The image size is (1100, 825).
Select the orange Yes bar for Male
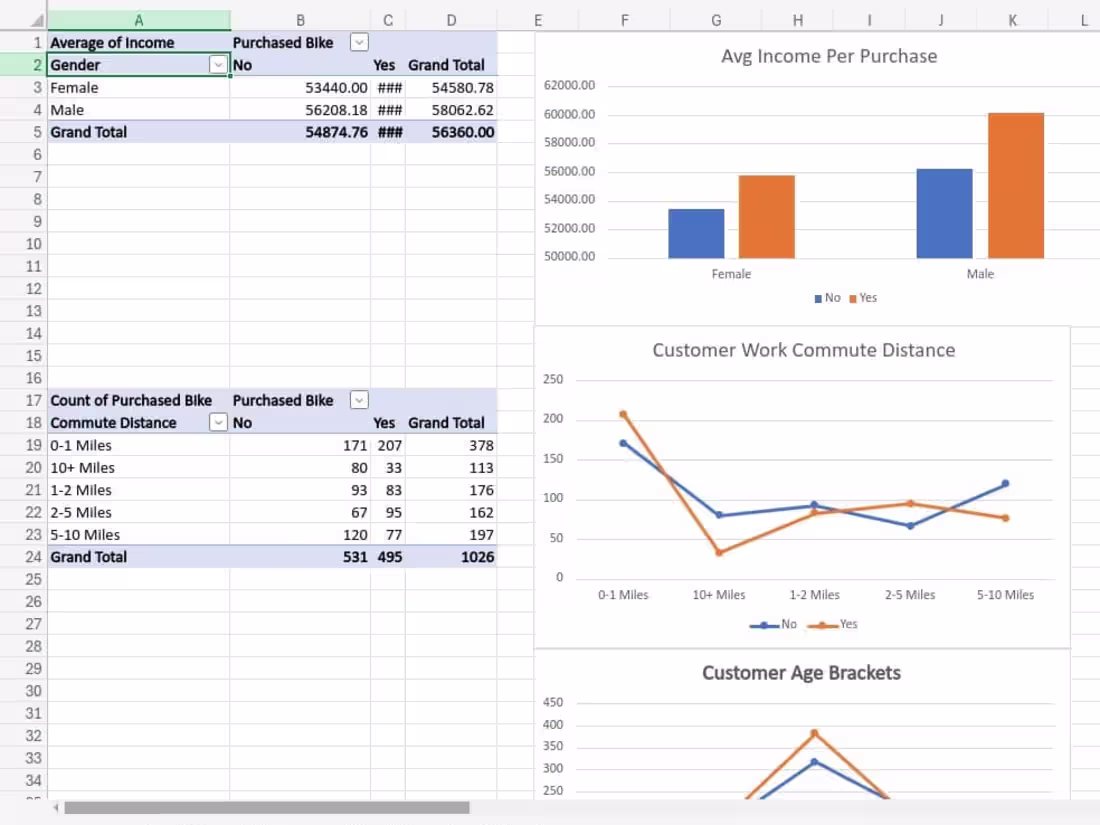point(1015,185)
